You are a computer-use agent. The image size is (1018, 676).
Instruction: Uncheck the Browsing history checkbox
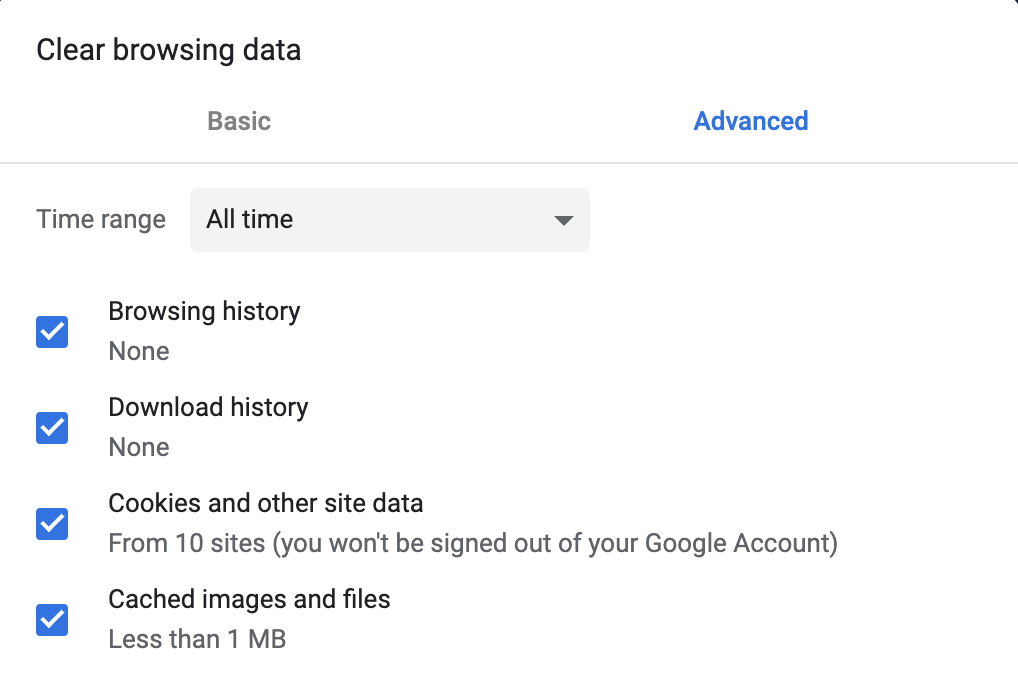(x=52, y=332)
